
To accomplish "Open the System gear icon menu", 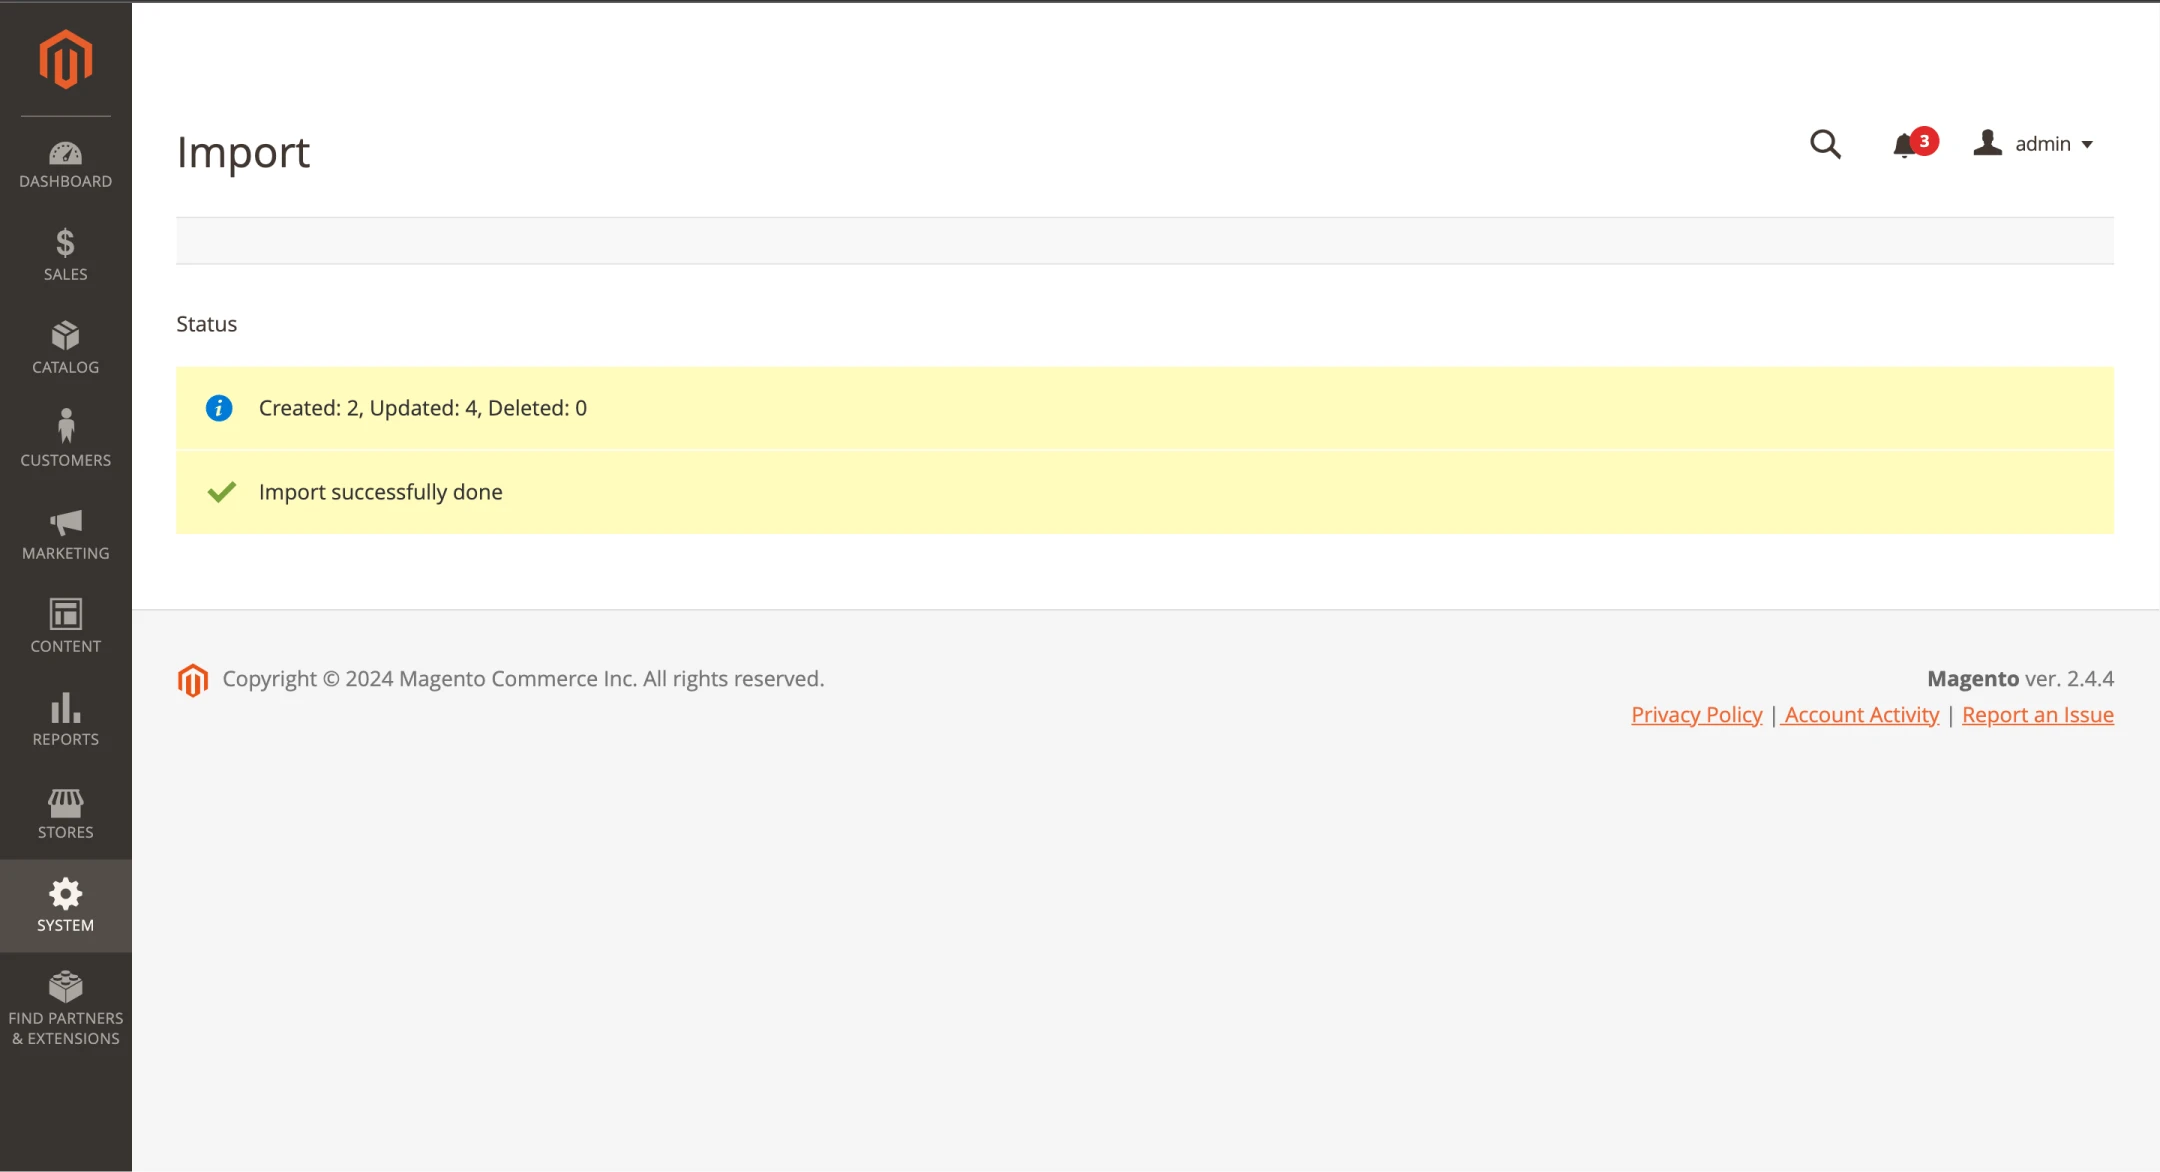I will [66, 894].
